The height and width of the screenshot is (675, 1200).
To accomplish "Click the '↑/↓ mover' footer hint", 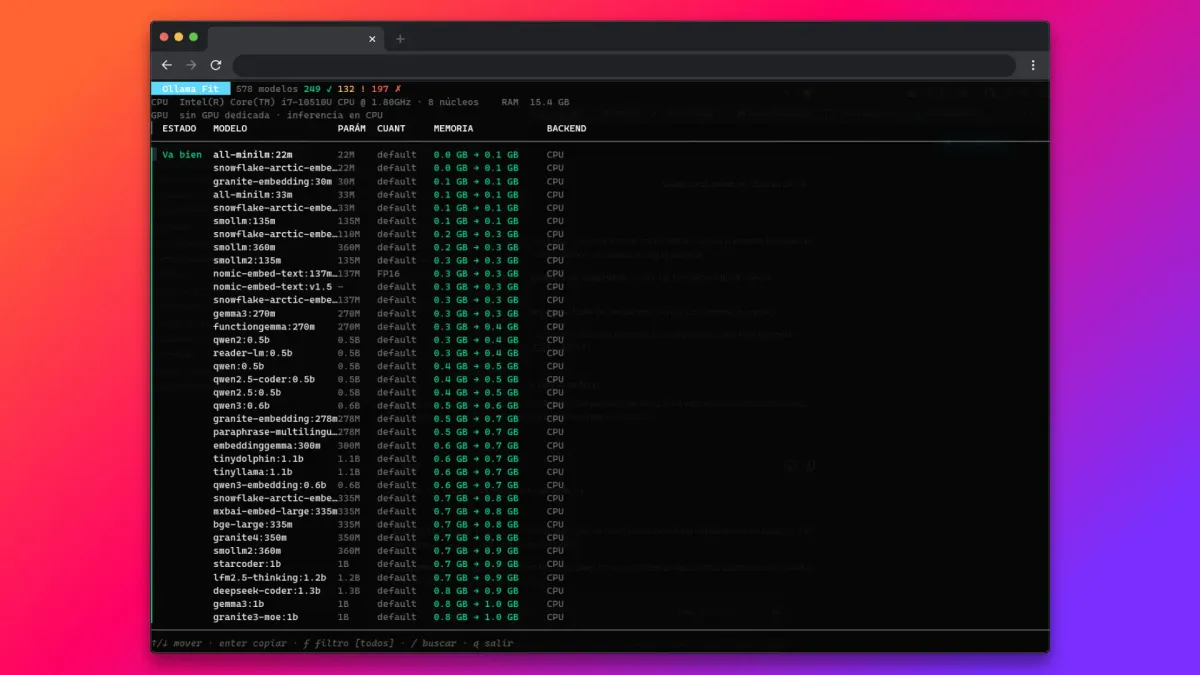I will [176, 643].
